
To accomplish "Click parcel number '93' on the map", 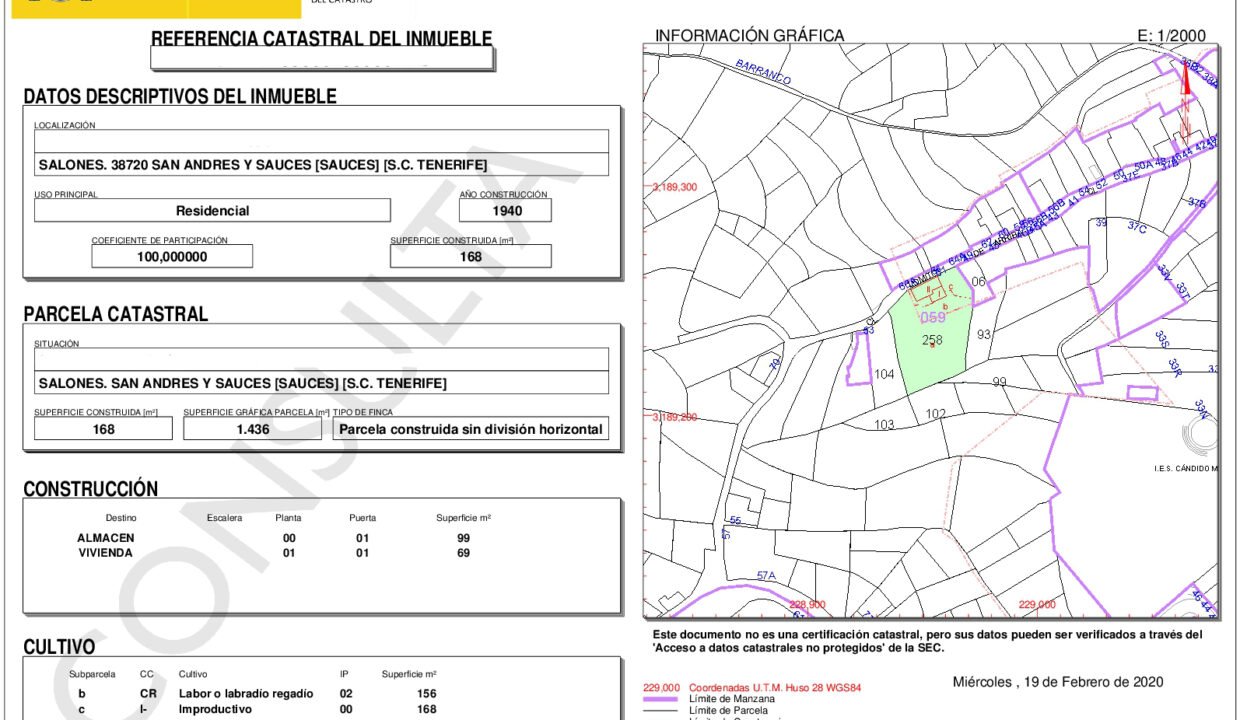I will tap(984, 333).
